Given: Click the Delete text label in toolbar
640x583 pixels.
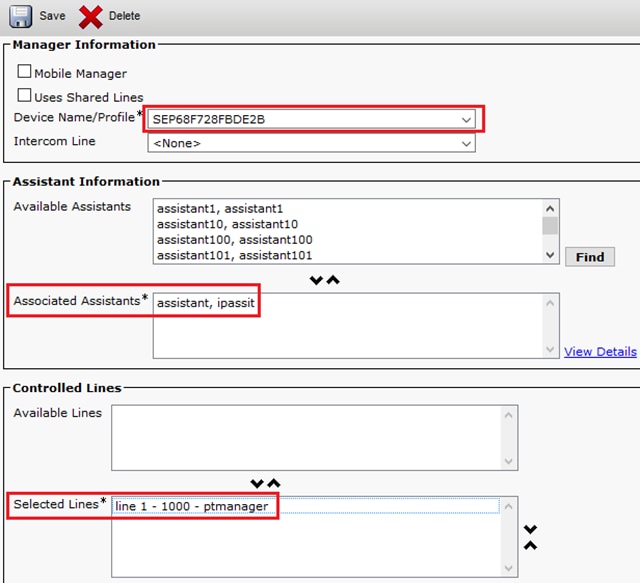Looking at the screenshot, I should [124, 16].
